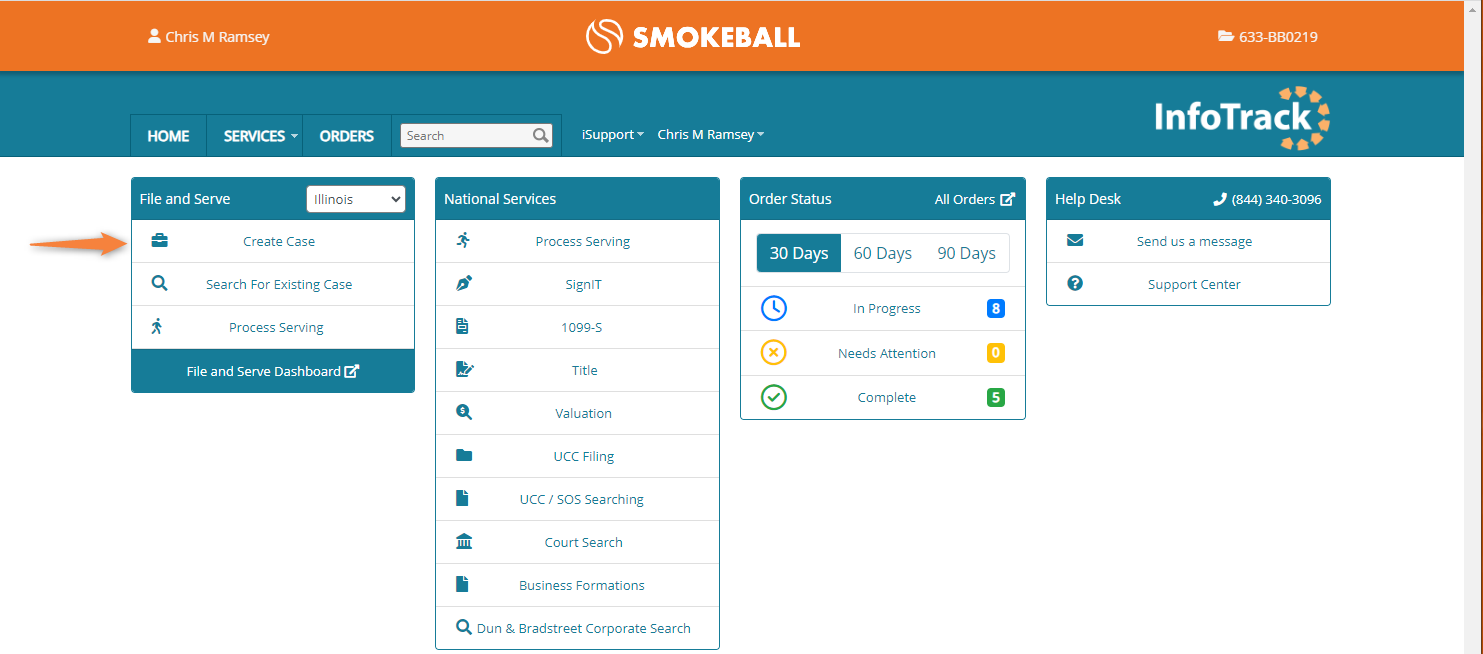Click the magnifier icon beside Search For Existing Case
The height and width of the screenshot is (654, 1483).
(159, 284)
